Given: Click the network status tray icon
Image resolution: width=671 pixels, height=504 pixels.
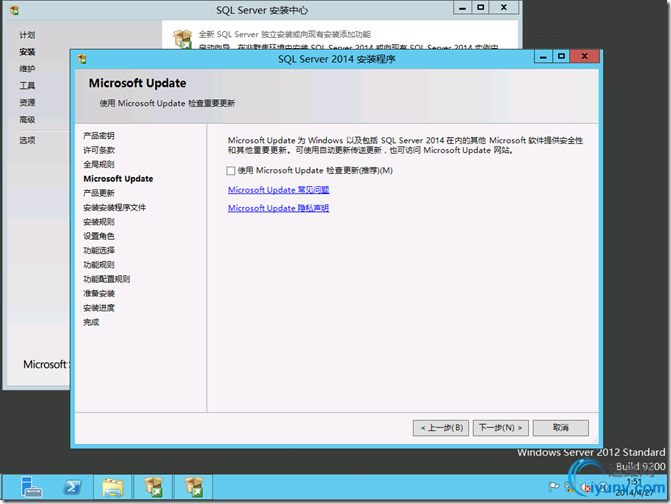Looking at the screenshot, I should tap(570, 487).
